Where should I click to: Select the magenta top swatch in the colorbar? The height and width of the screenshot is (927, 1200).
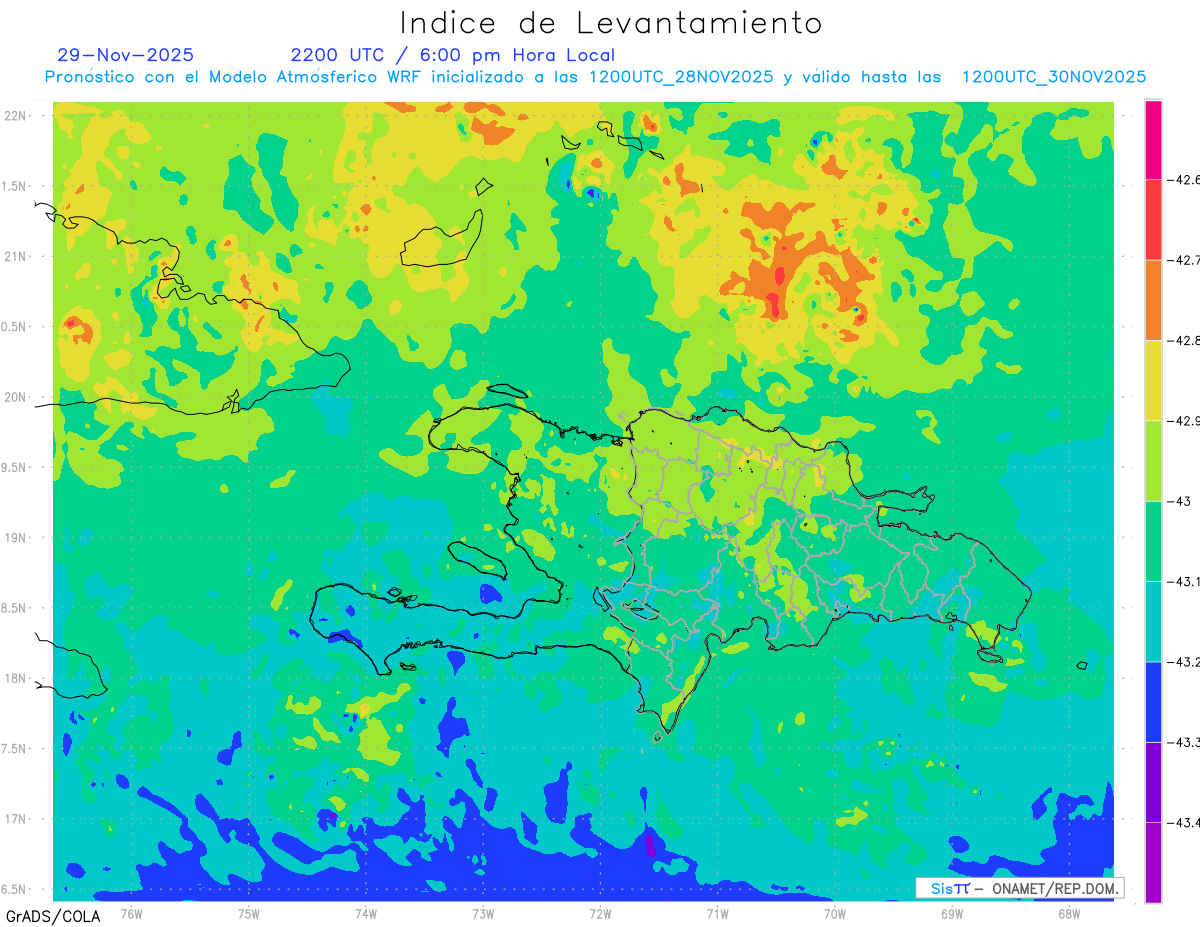(x=1153, y=140)
